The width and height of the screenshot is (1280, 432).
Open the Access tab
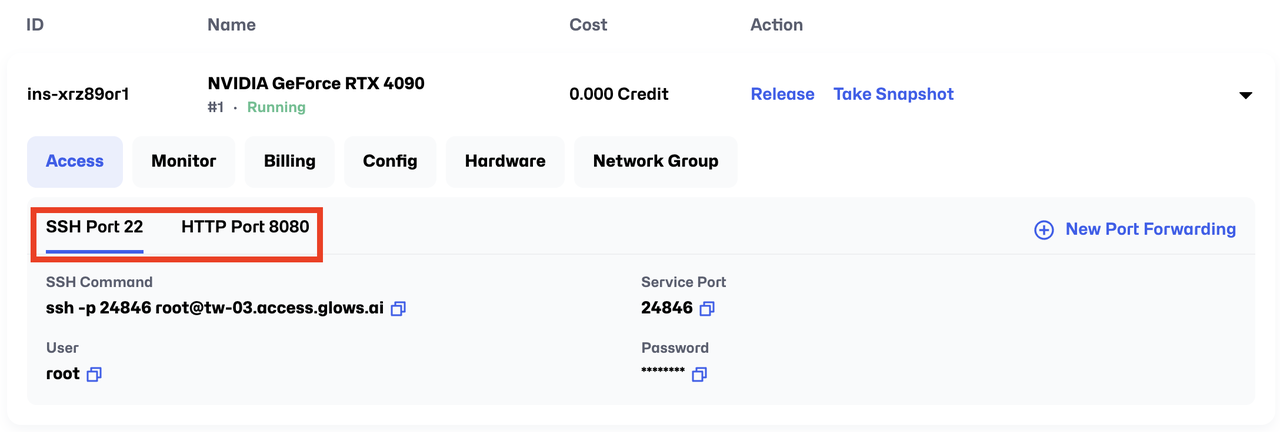click(x=75, y=161)
